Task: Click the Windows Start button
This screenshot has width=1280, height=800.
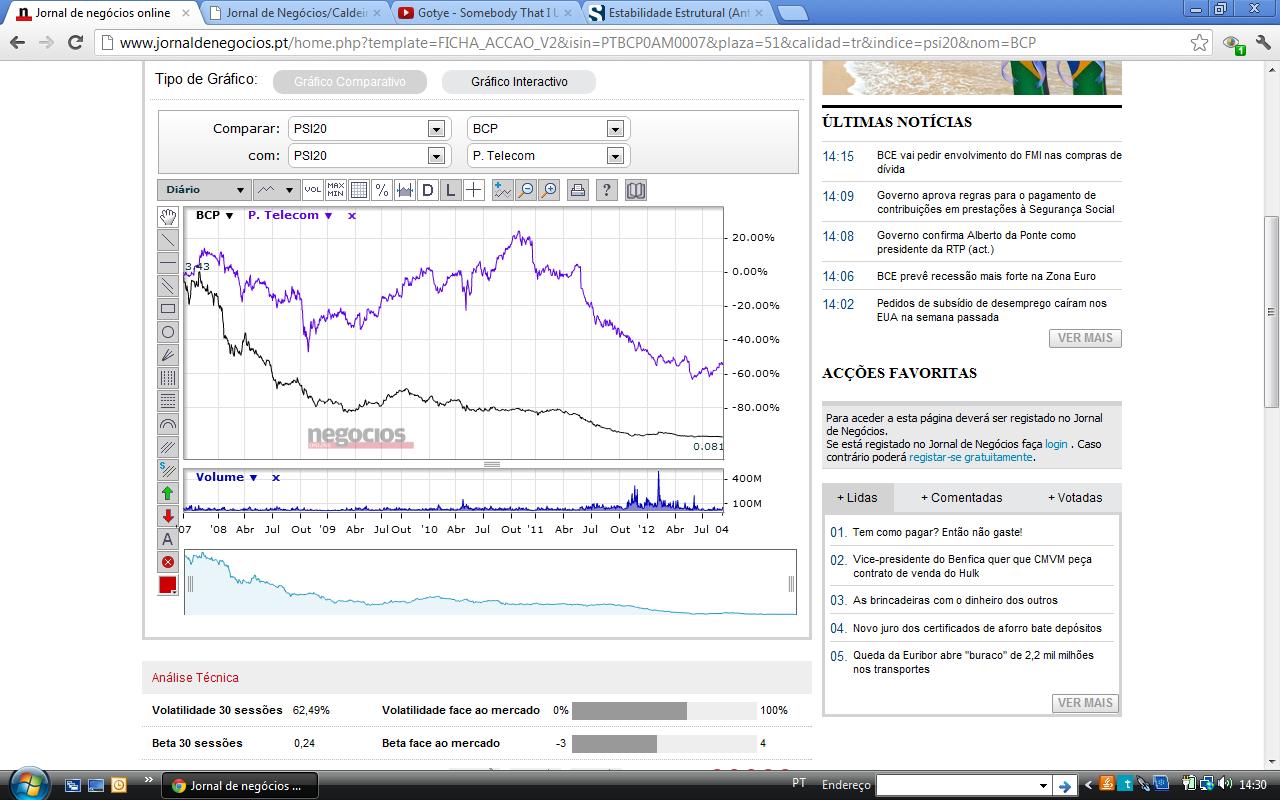Action: (27, 783)
